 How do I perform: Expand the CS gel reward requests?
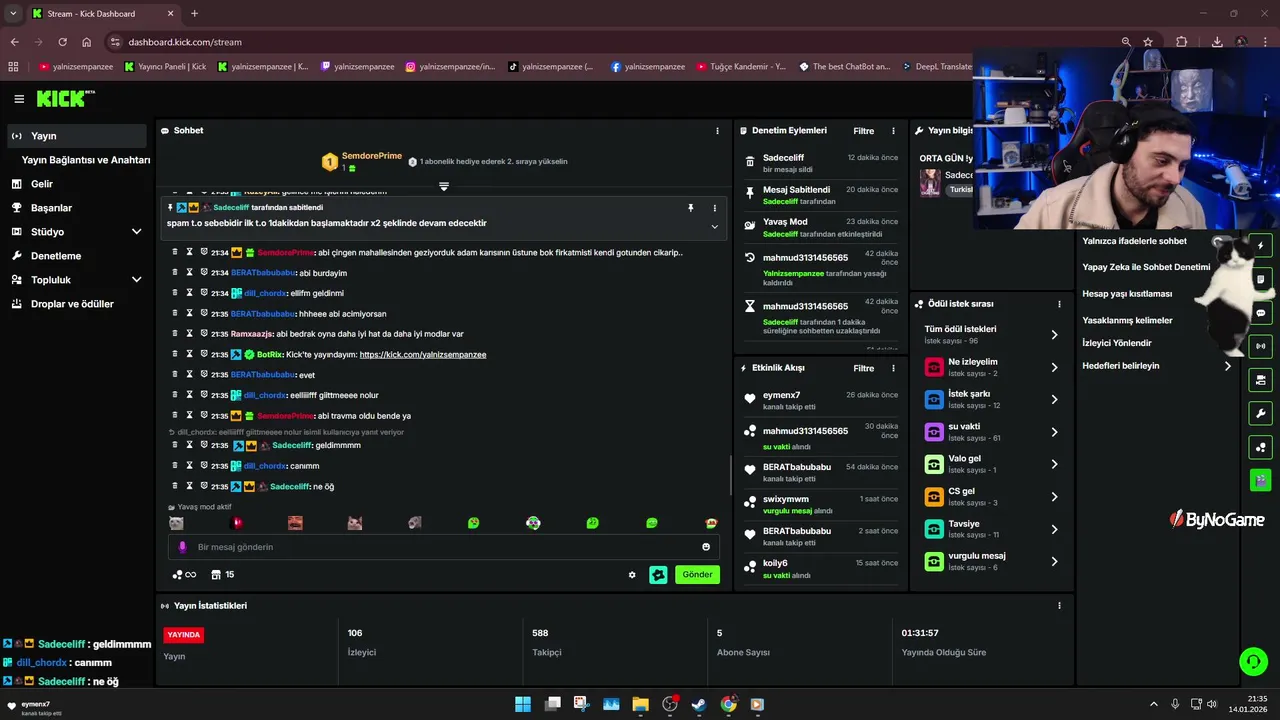(1054, 497)
